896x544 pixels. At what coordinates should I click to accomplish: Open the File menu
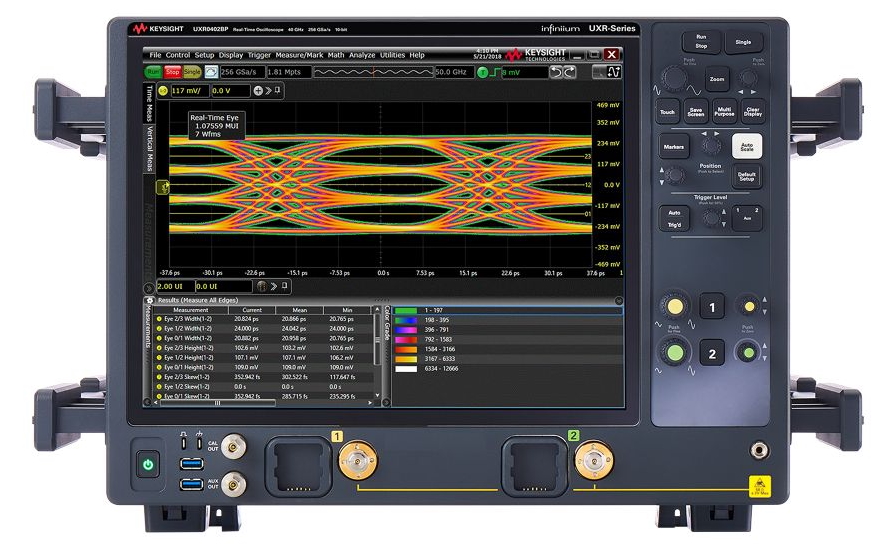coord(155,55)
